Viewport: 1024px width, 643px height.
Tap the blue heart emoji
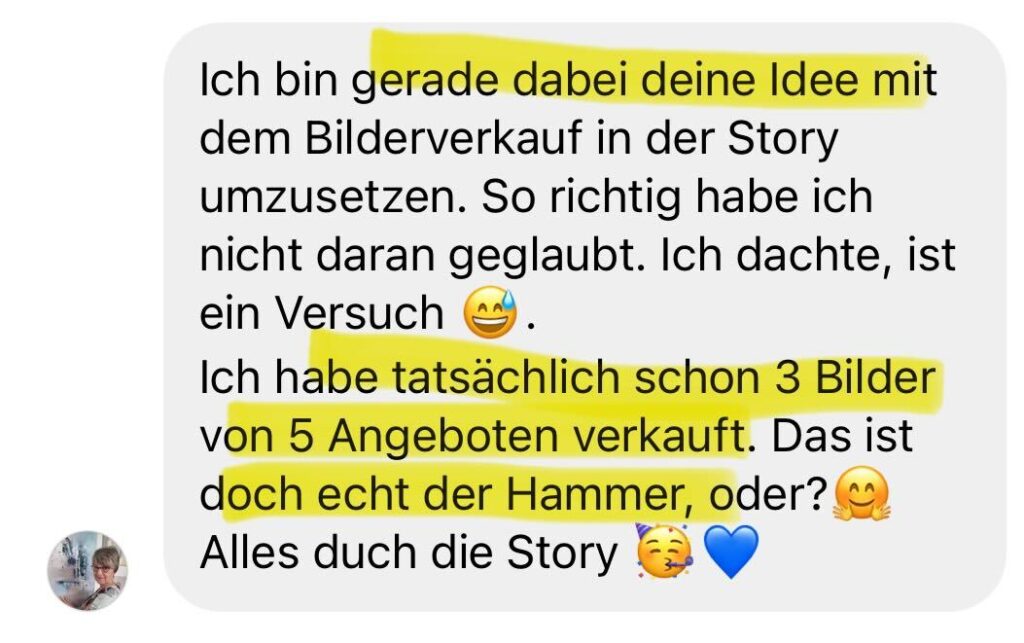point(732,552)
